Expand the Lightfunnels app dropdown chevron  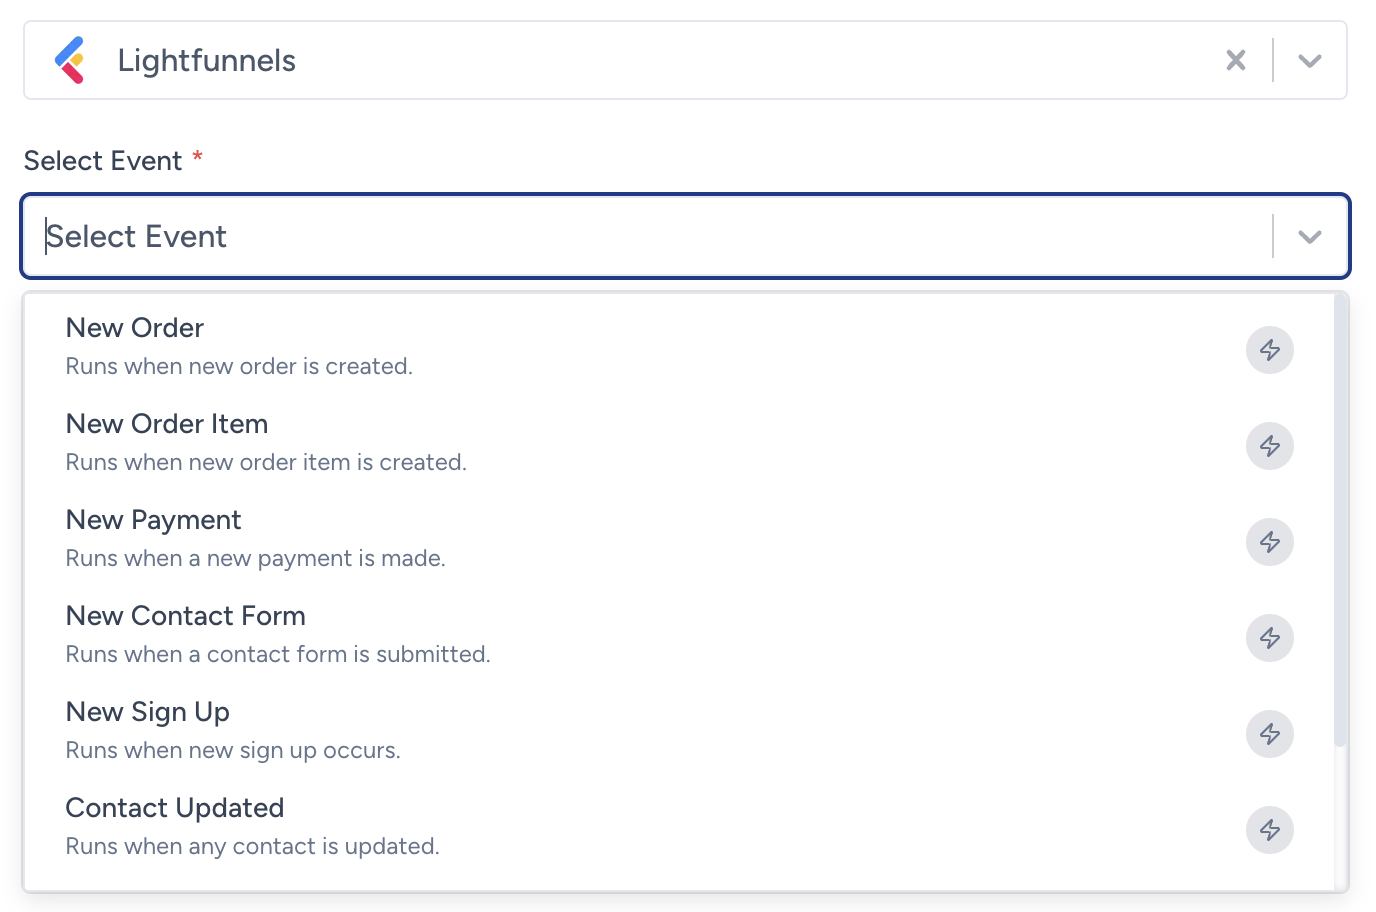[x=1310, y=61]
